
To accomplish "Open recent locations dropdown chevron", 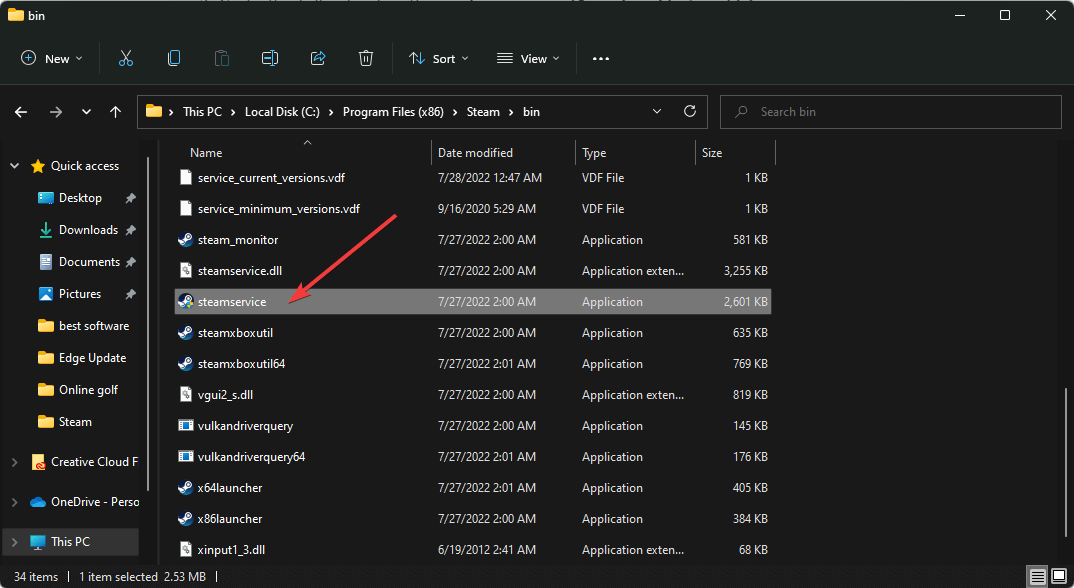I will pos(86,112).
